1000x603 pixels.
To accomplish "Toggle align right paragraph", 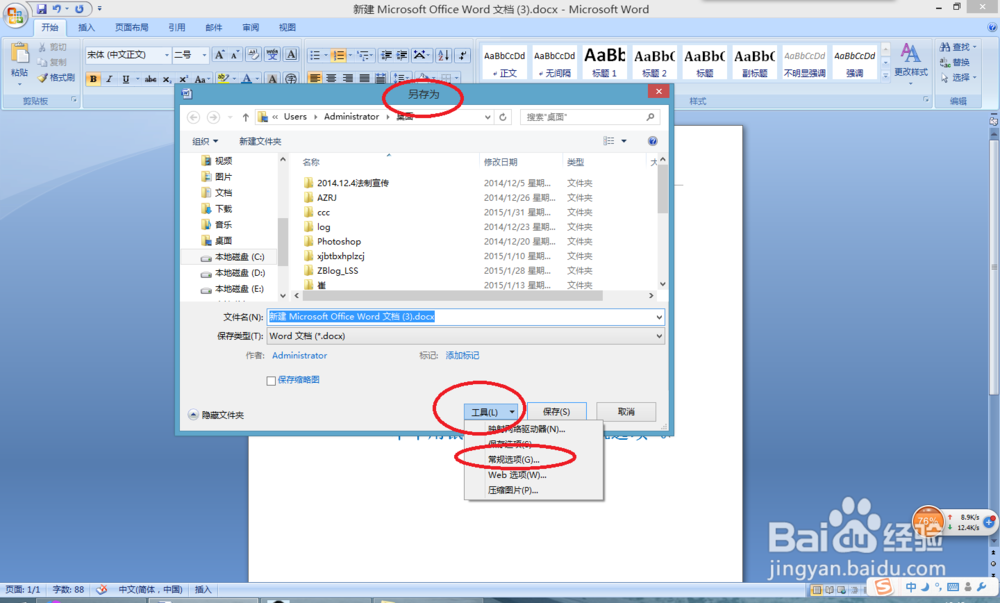I will click(348, 78).
